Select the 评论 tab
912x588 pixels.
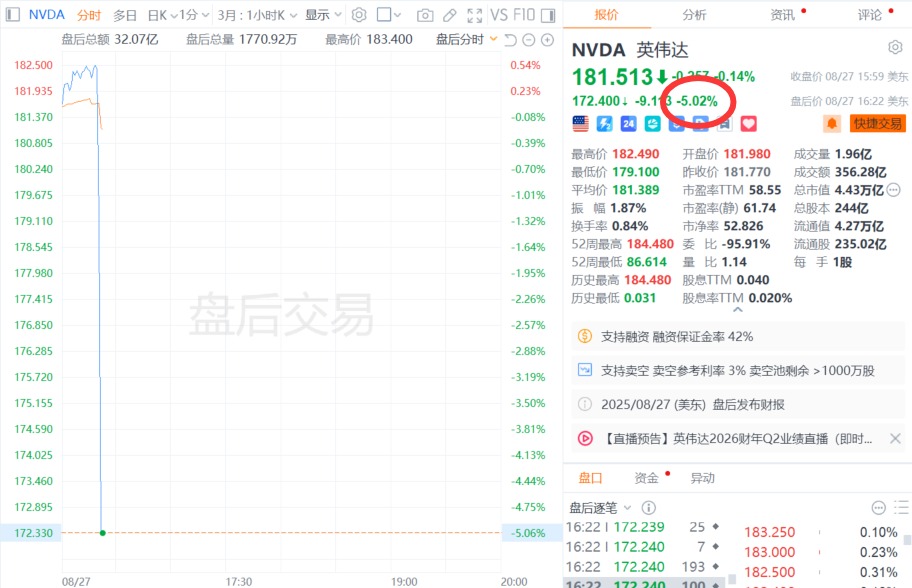(870, 15)
